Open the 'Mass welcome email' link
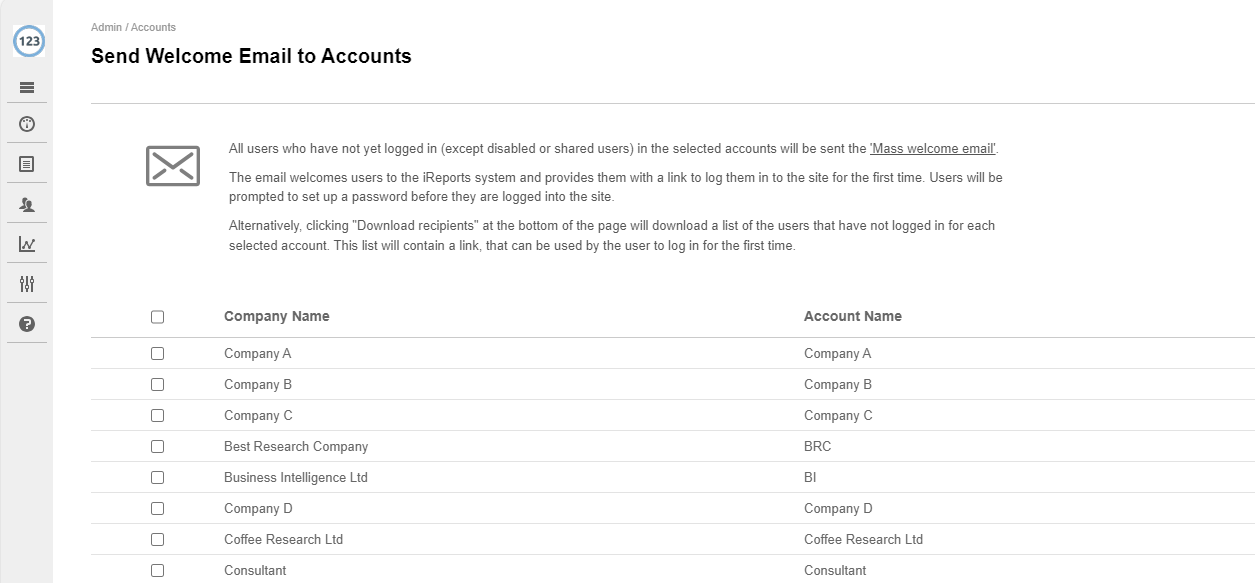This screenshot has height=583, width=1255. (x=933, y=149)
